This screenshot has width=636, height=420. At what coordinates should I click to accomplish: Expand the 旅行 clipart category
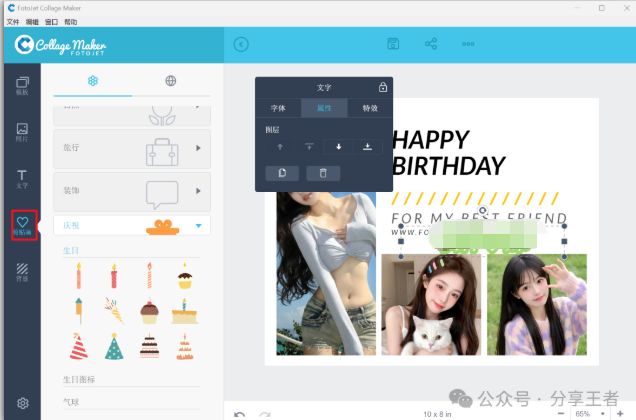197,148
